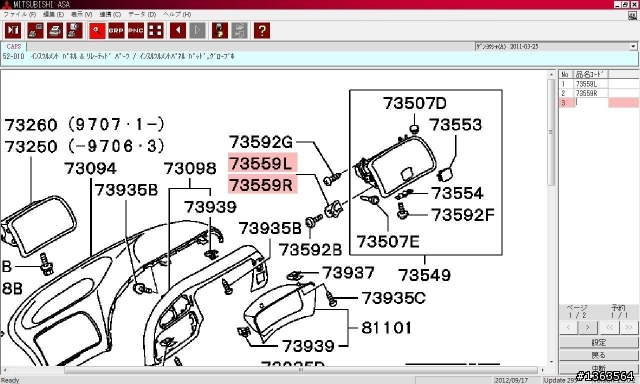
Task: Click part number 73260 in the diagram
Action: 31,124
